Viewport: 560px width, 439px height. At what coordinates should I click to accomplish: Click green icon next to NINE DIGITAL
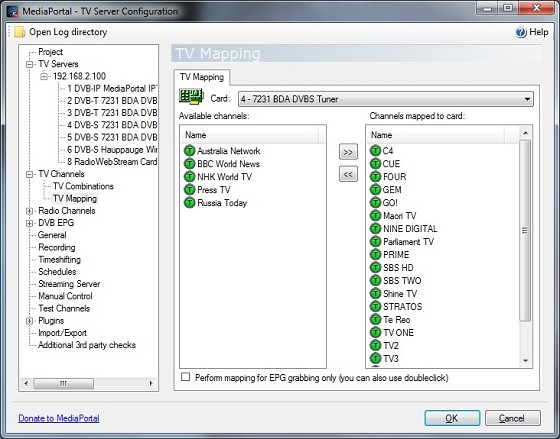tap(375, 229)
